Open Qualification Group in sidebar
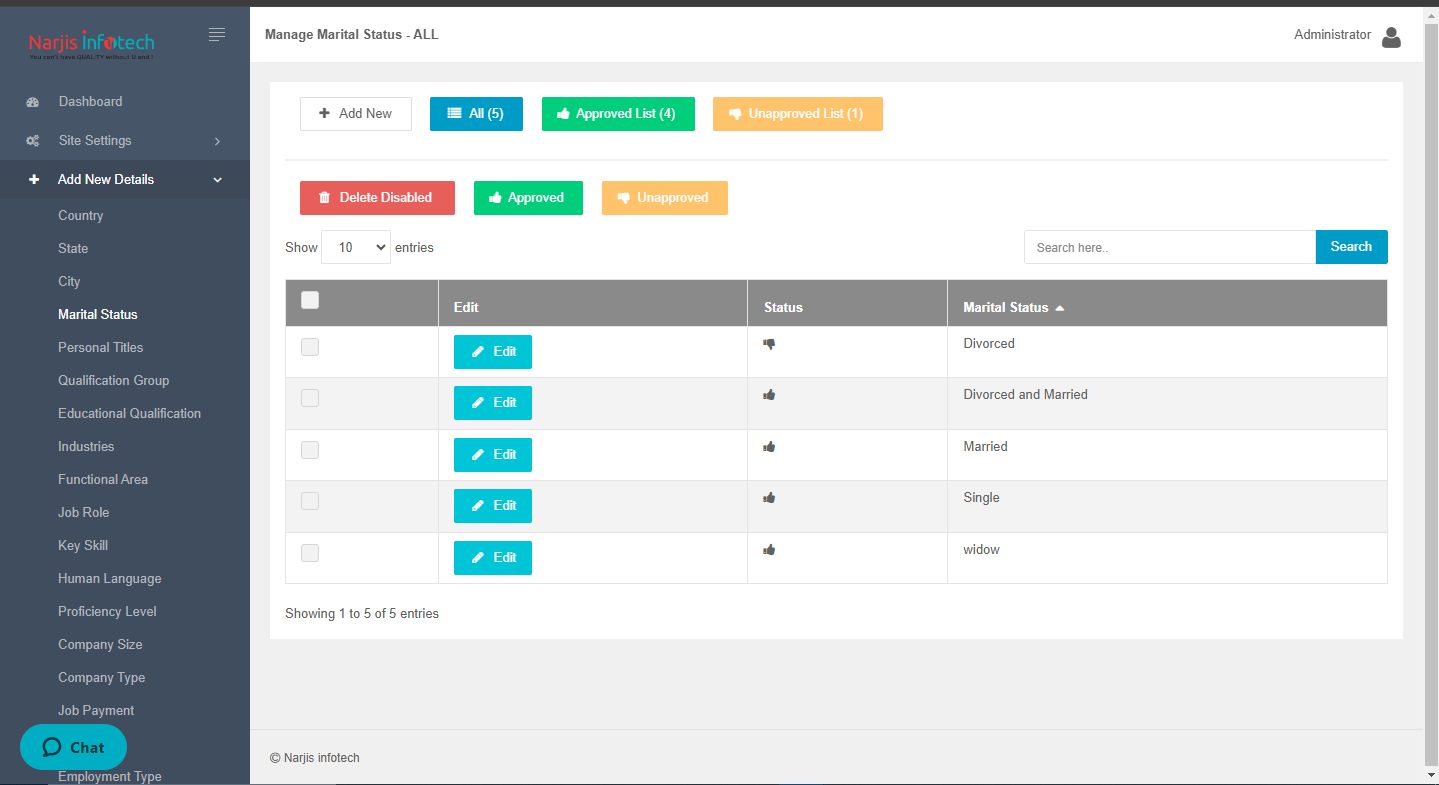This screenshot has width=1439, height=785. pyautogui.click(x=113, y=381)
